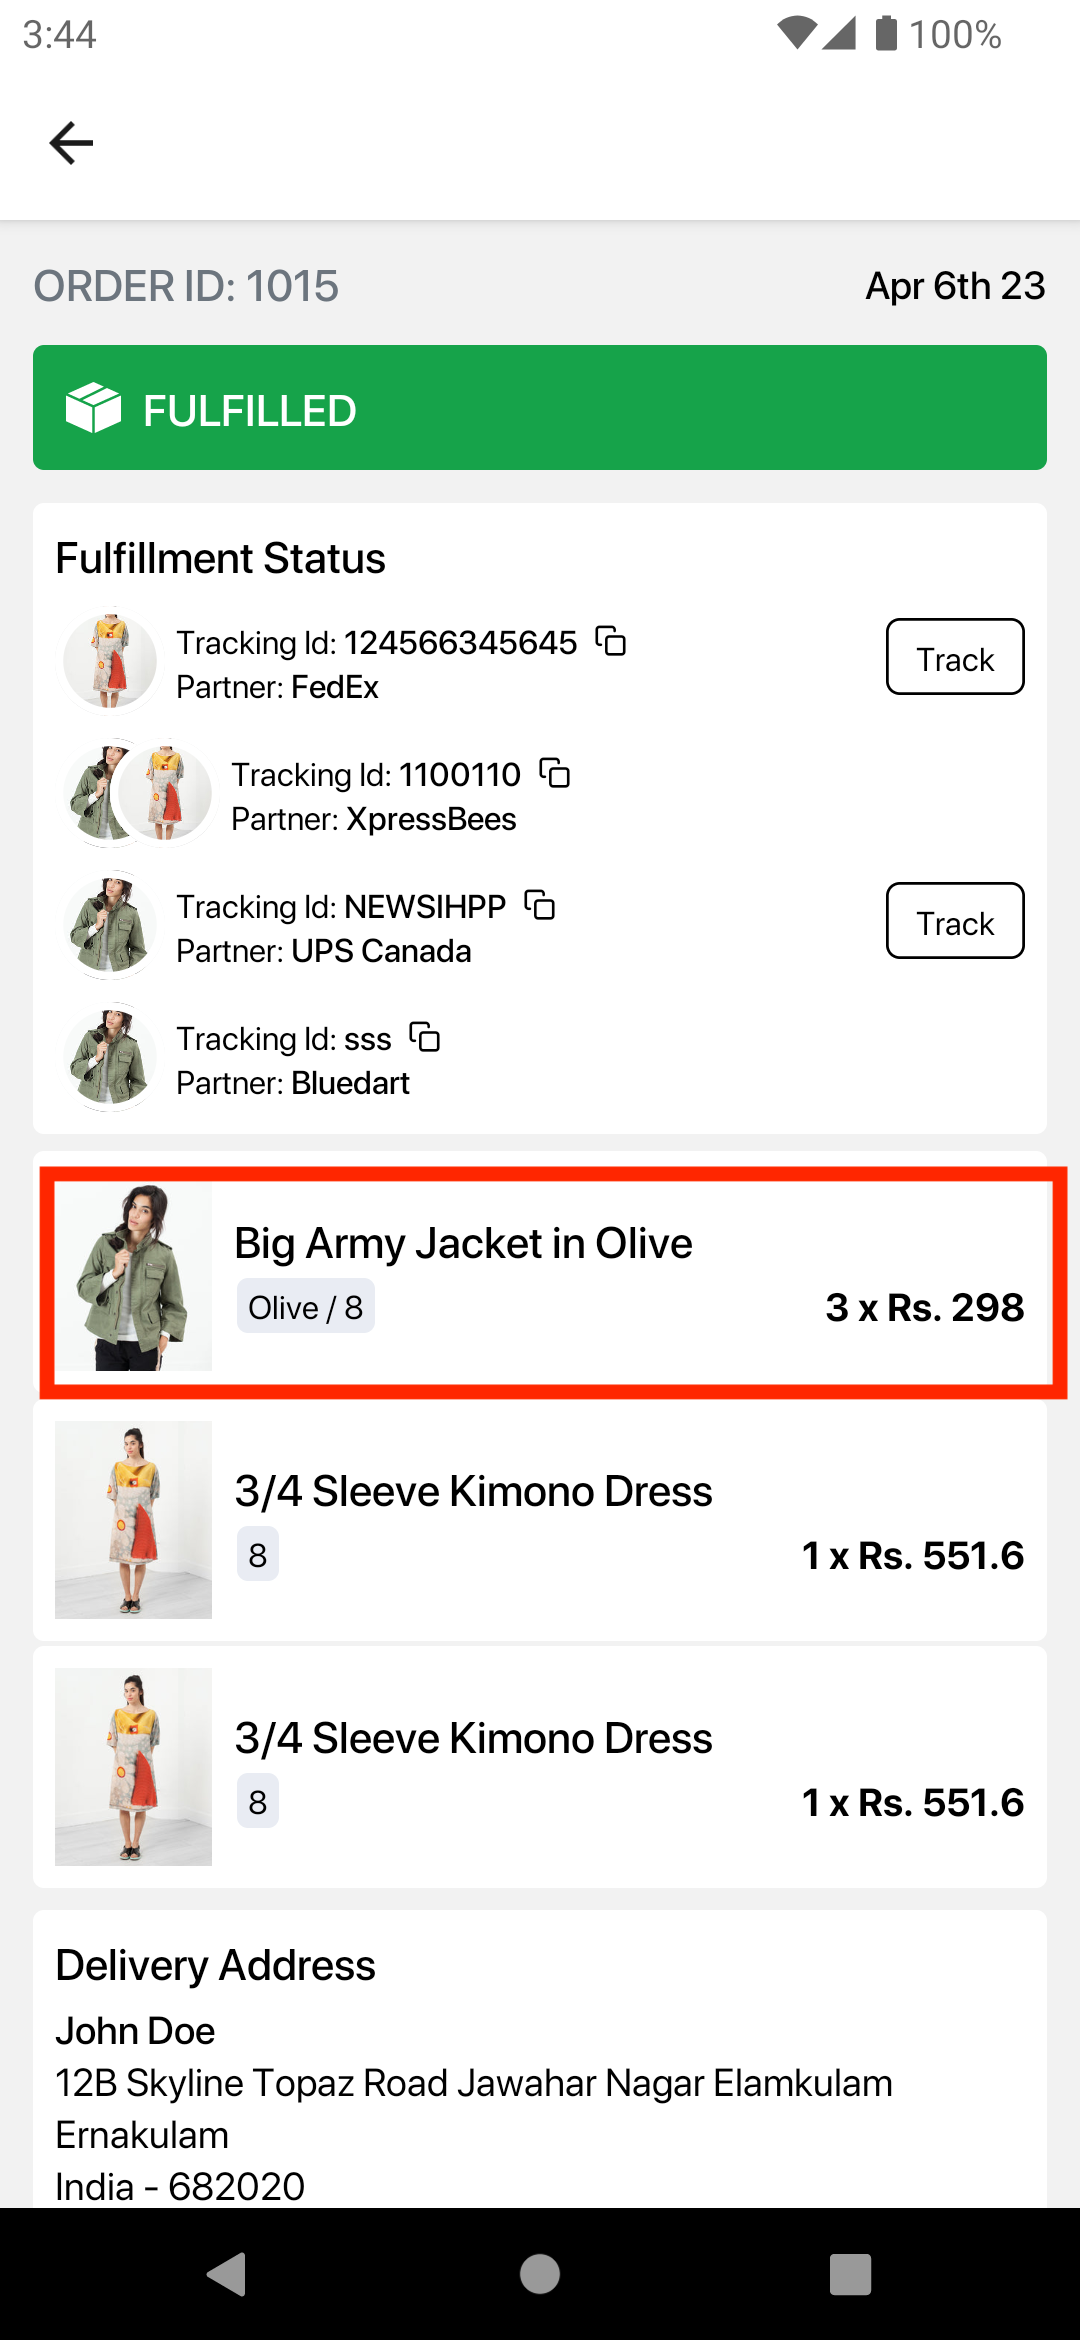Screen dimensions: 1080x2340
Task: Copy Bluedart tracking ID sss
Action: pyautogui.click(x=425, y=1039)
